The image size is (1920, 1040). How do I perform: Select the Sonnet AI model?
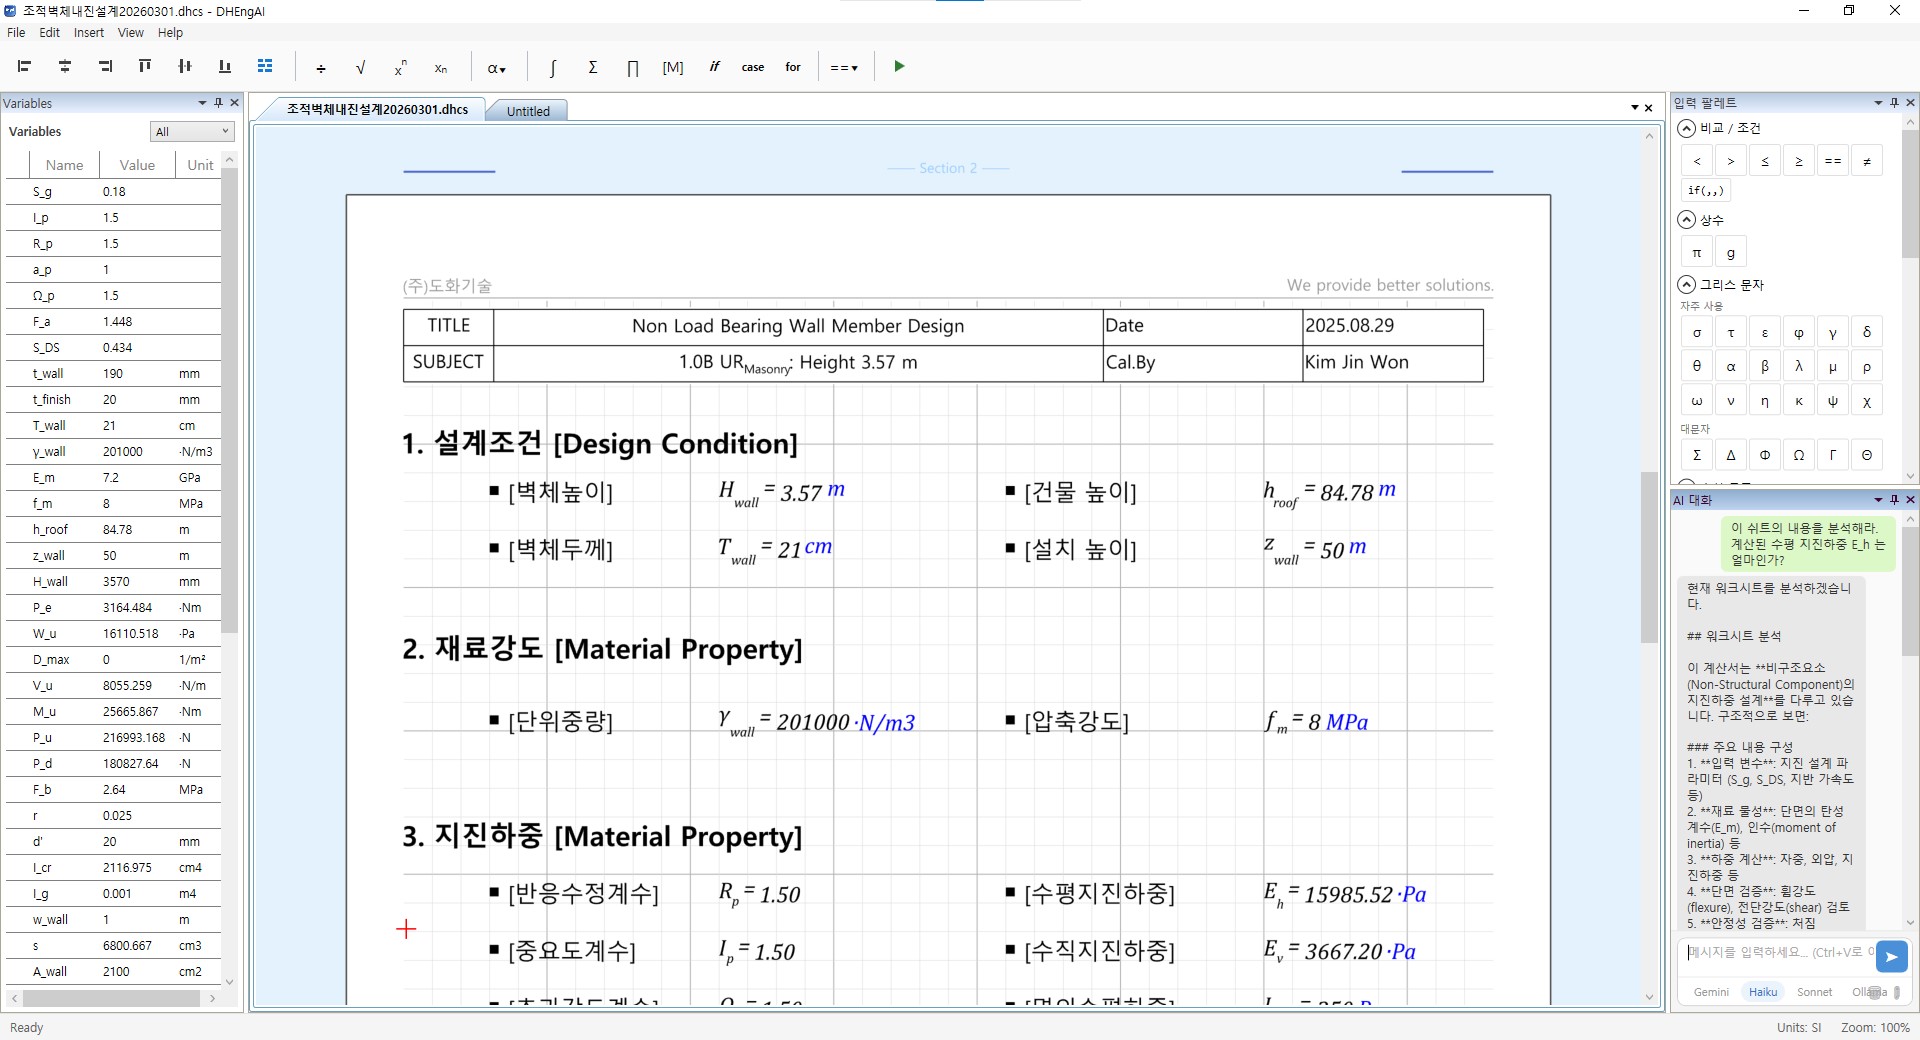pos(1814,992)
